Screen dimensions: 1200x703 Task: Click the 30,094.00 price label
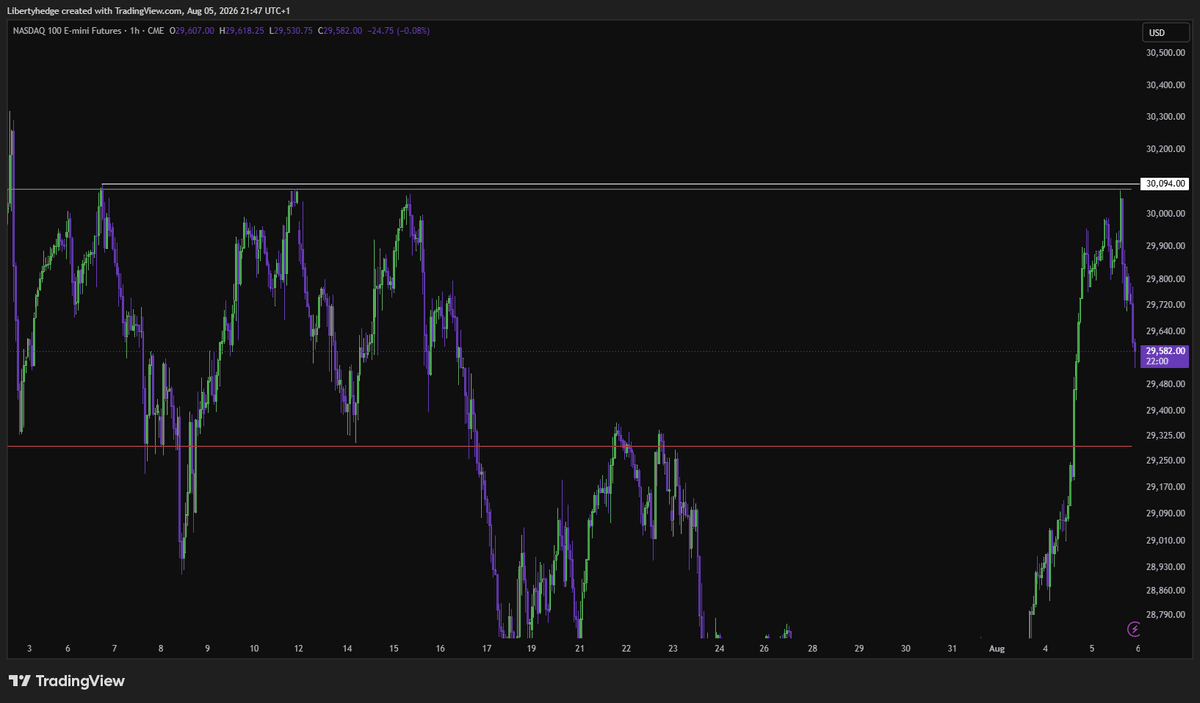click(1166, 184)
